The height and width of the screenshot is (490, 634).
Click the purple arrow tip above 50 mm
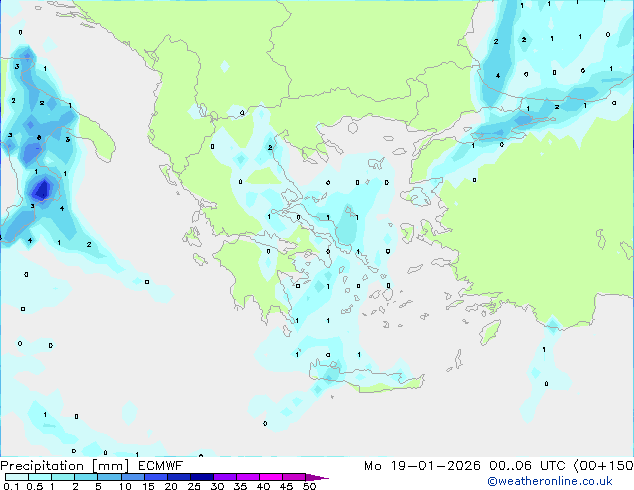pos(317,477)
